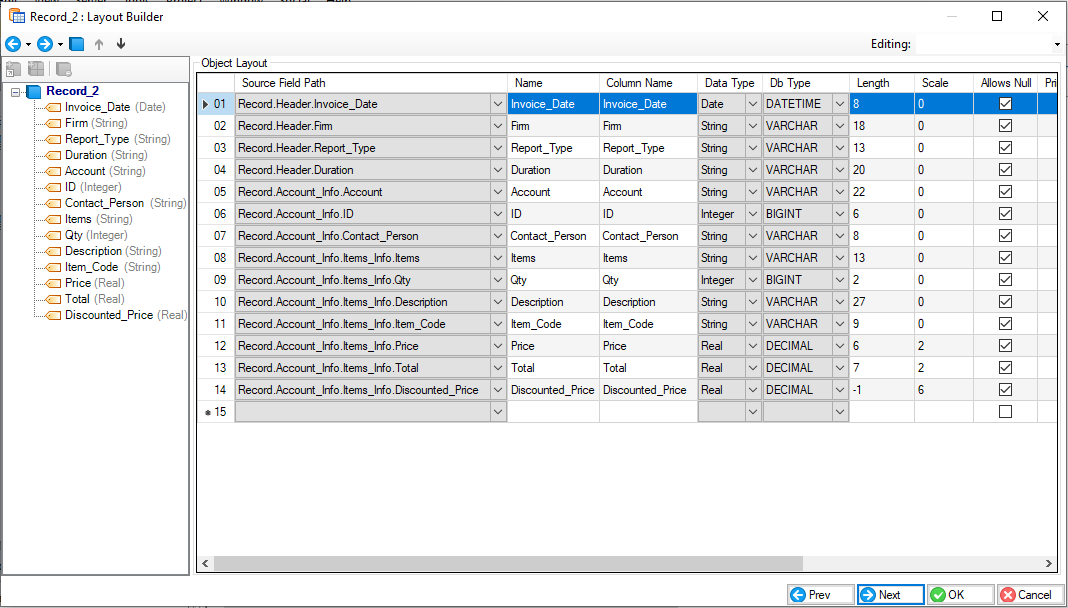Open the Editing combo box

click(x=989, y=45)
